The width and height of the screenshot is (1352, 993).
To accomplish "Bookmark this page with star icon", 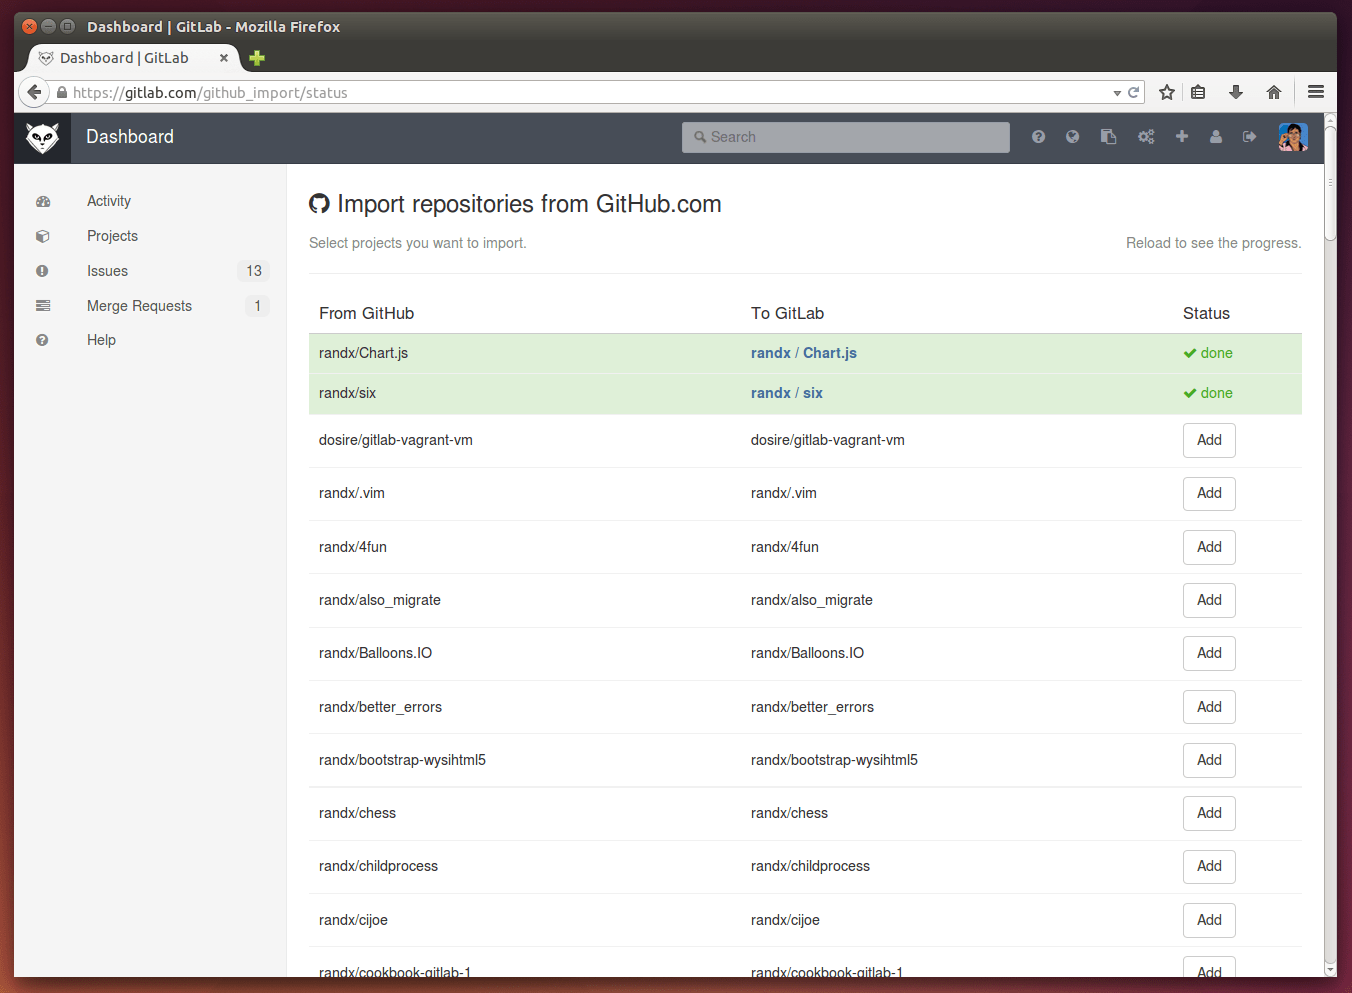I will pos(1166,92).
